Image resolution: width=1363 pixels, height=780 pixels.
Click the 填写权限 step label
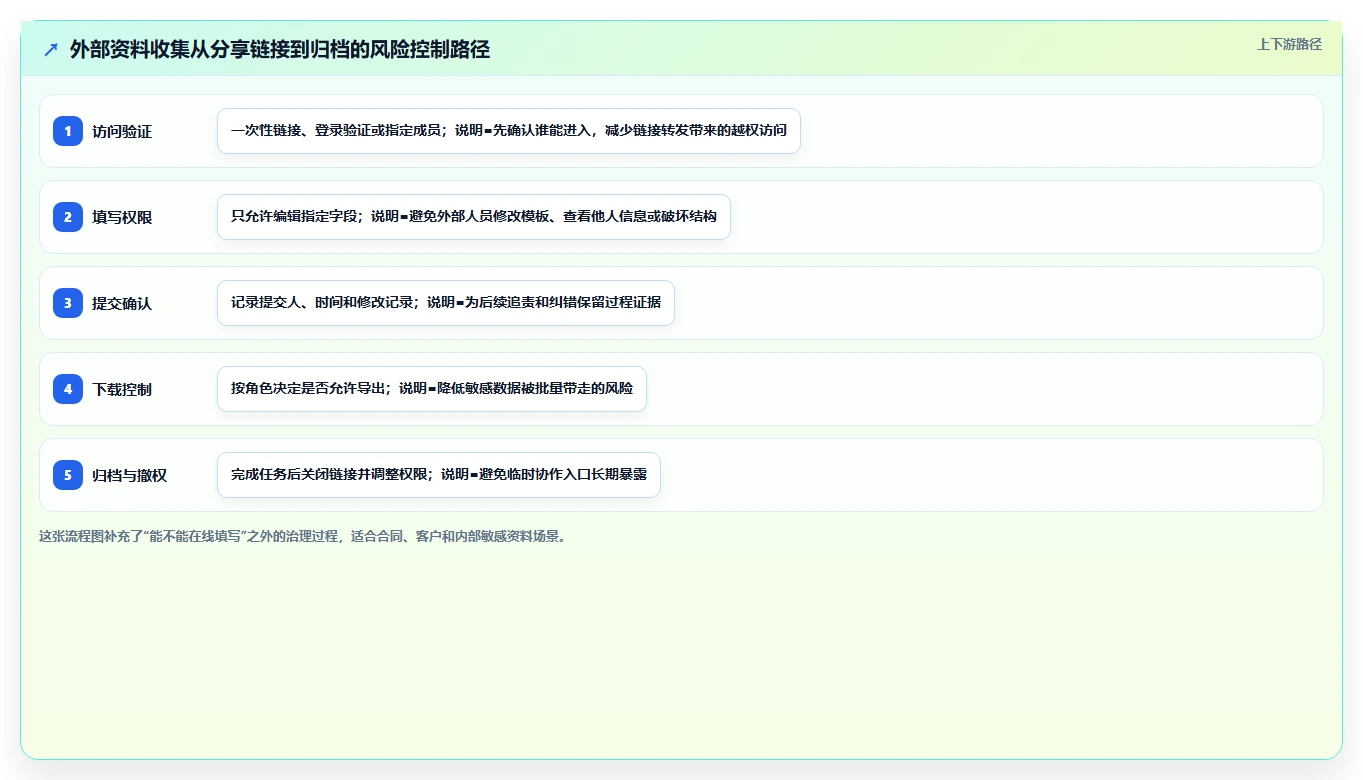point(122,217)
